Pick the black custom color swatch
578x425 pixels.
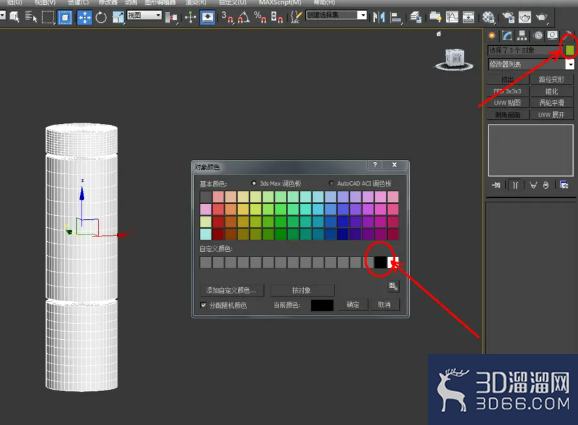click(x=380, y=262)
